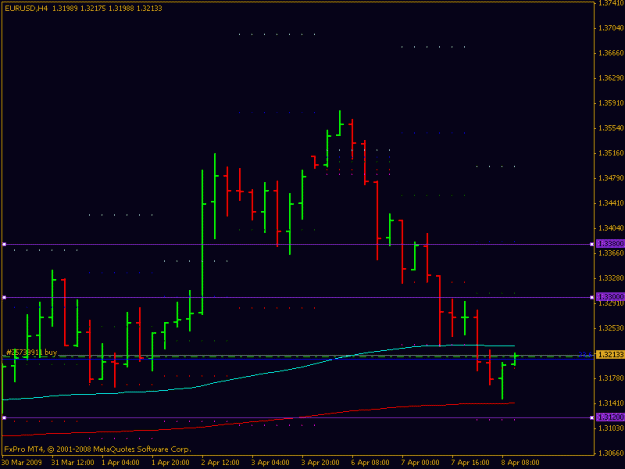The height and width of the screenshot is (469, 625).
Task: Click the 1.35160 price axis value
Action: coord(611,153)
